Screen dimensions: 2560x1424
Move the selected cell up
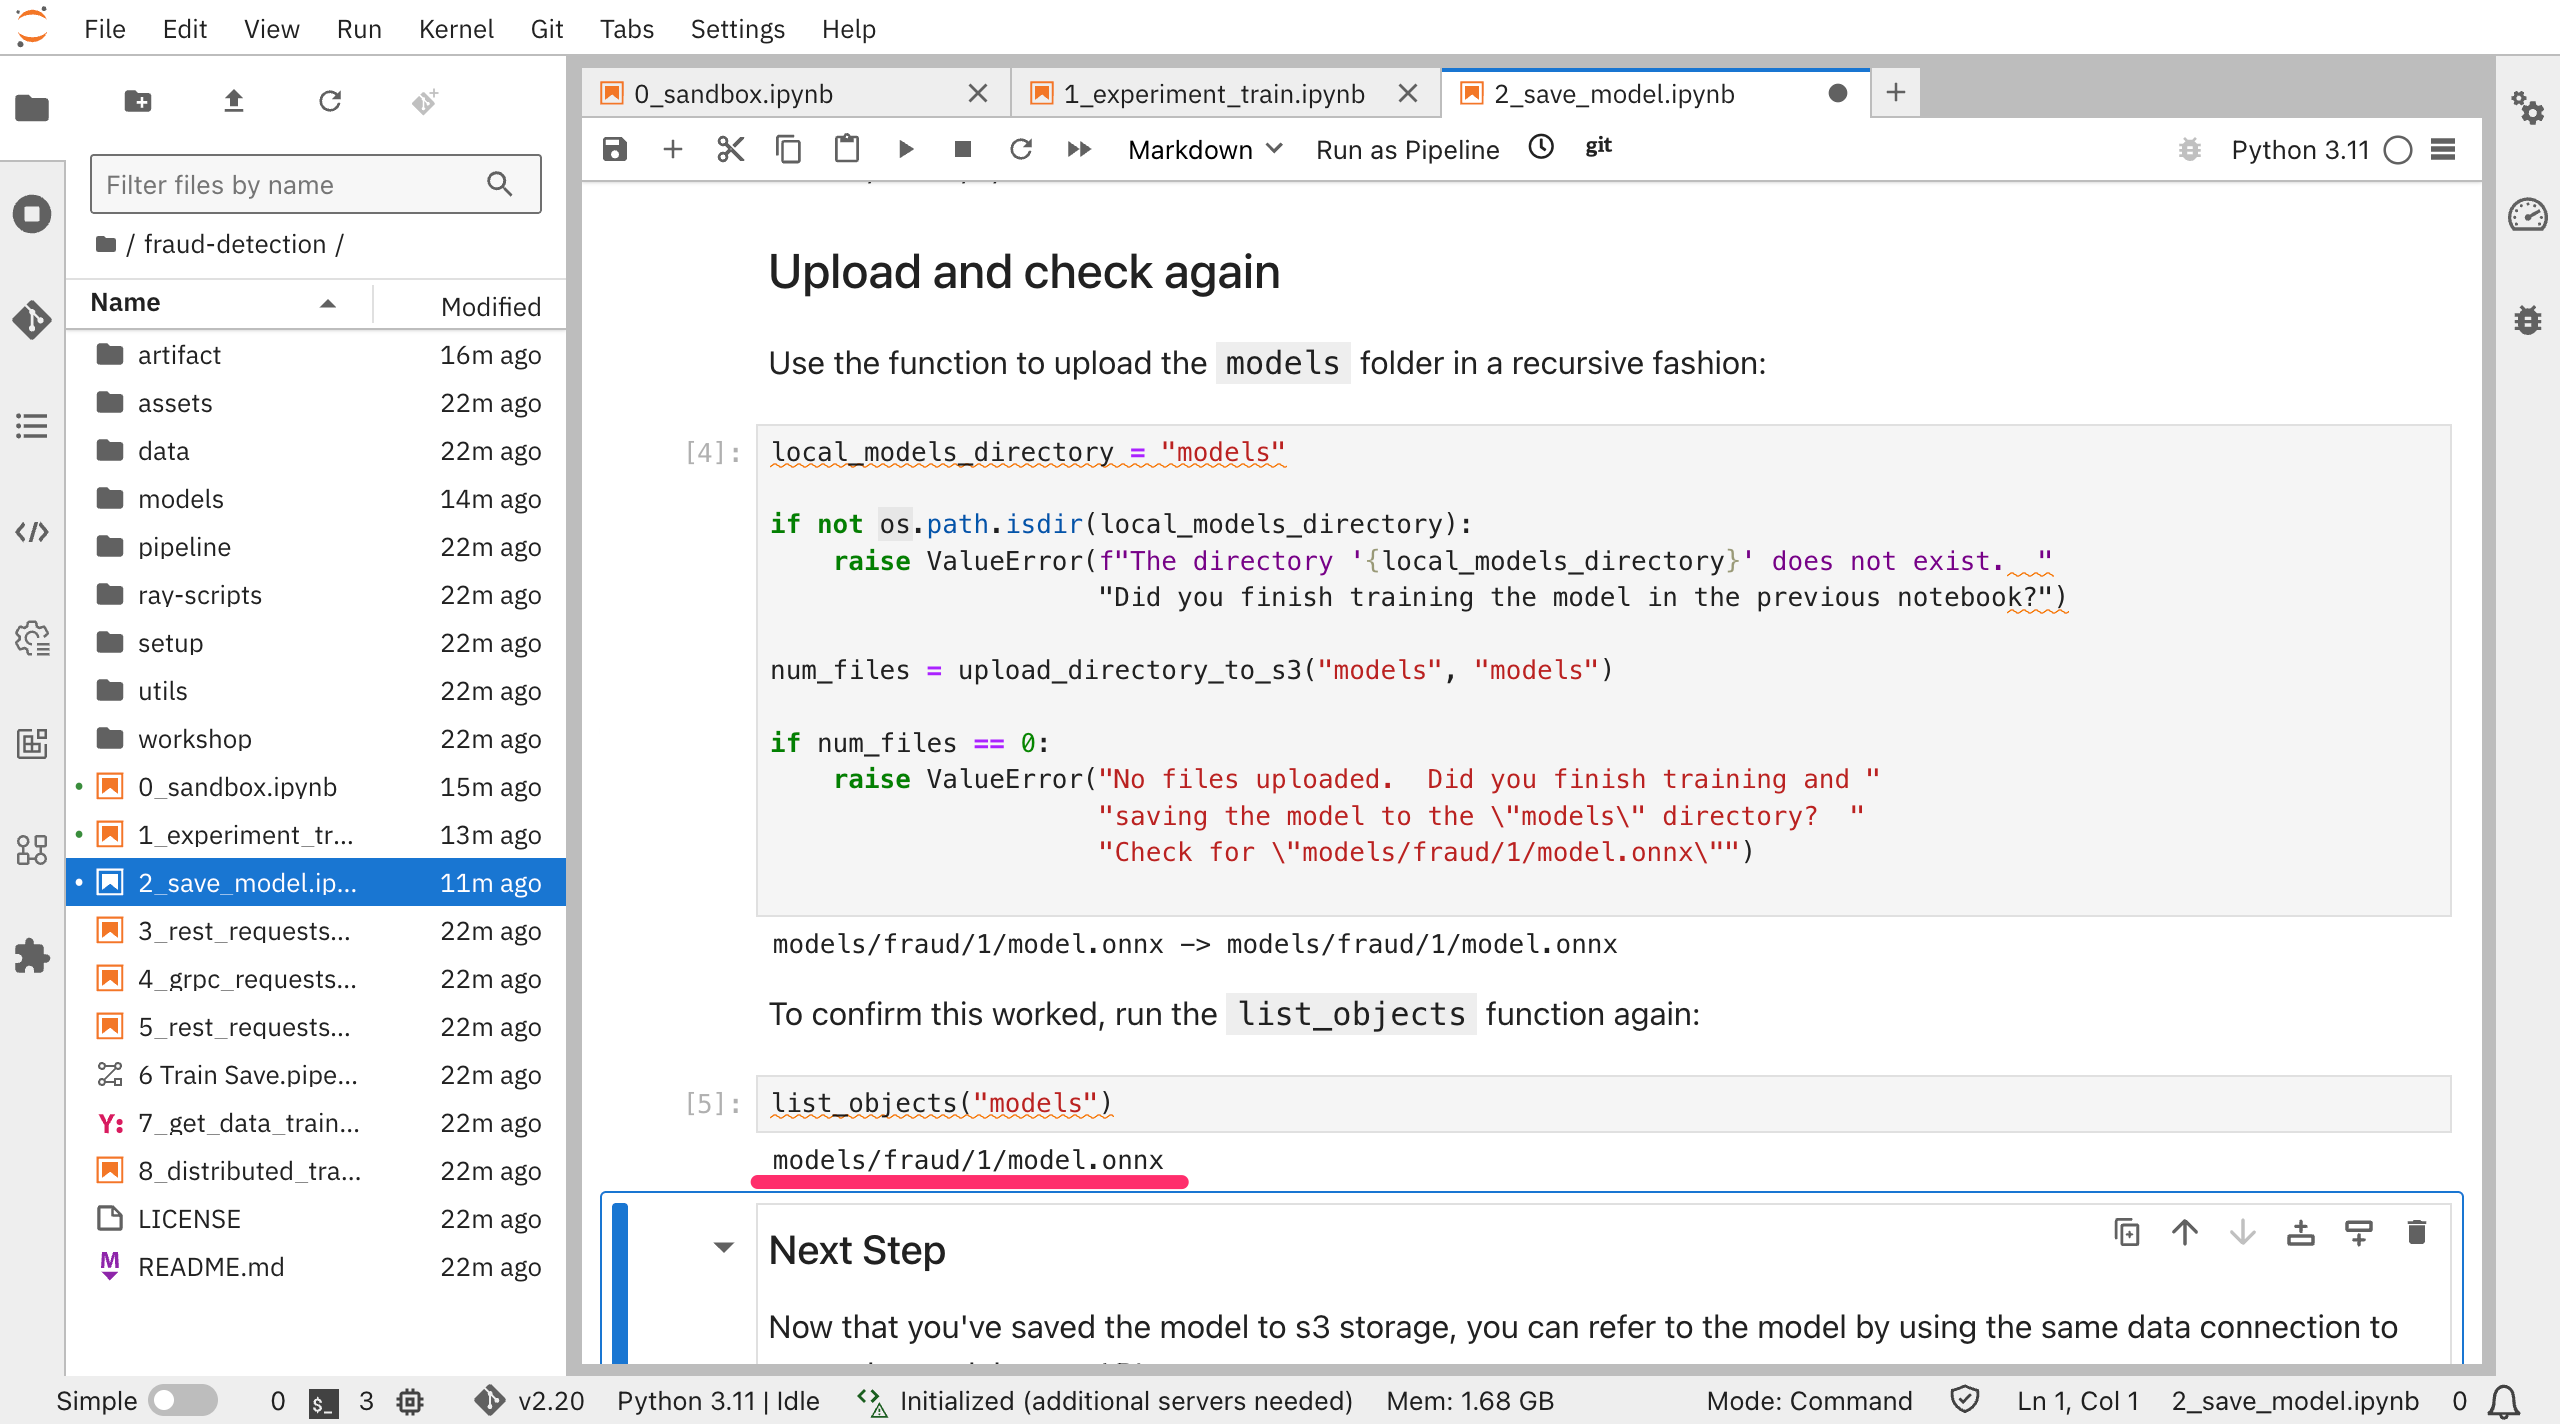click(2185, 1232)
